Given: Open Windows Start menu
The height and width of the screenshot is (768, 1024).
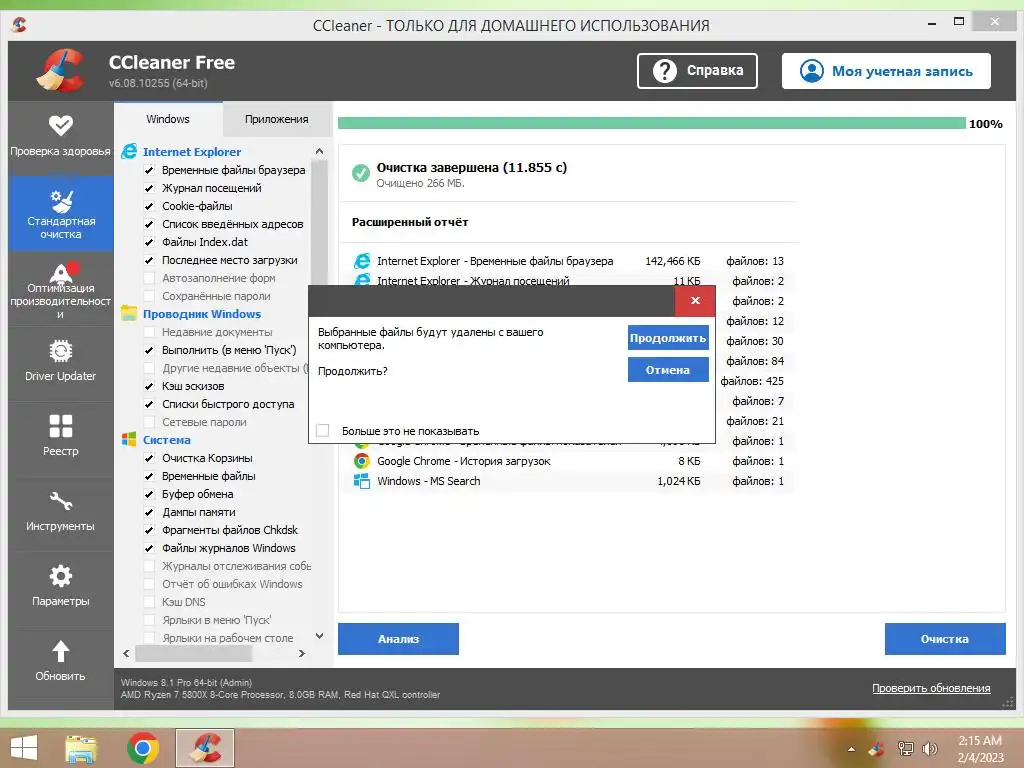Looking at the screenshot, I should [24, 748].
